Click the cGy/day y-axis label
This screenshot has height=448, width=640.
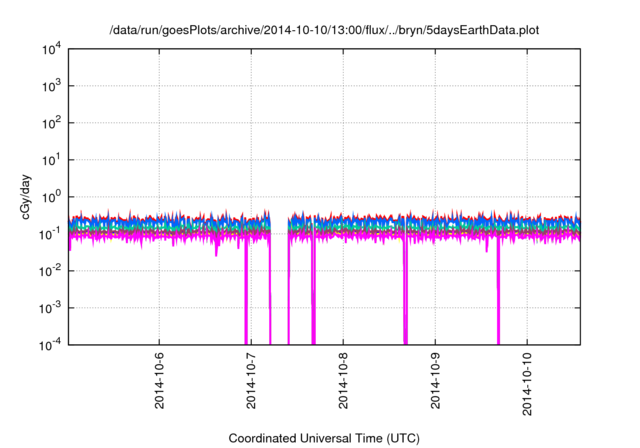[x=26, y=197]
